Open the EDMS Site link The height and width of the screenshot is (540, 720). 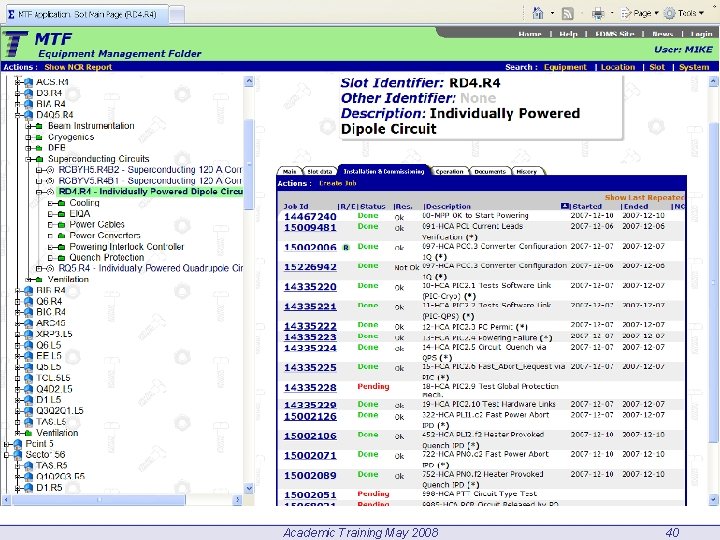pyautogui.click(x=614, y=34)
